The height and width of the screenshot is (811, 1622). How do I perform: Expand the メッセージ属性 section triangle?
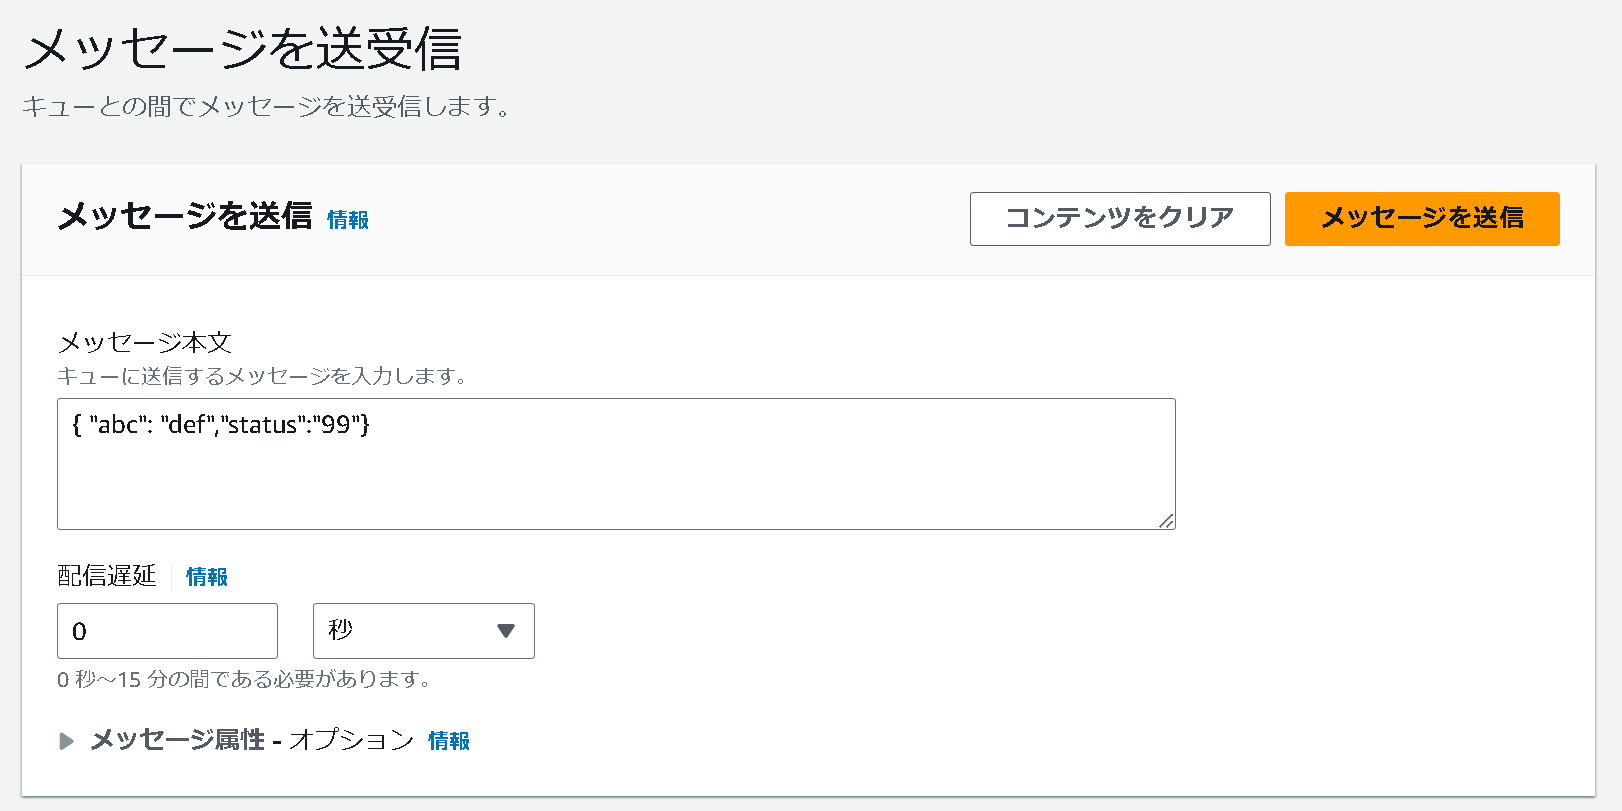tap(67, 741)
